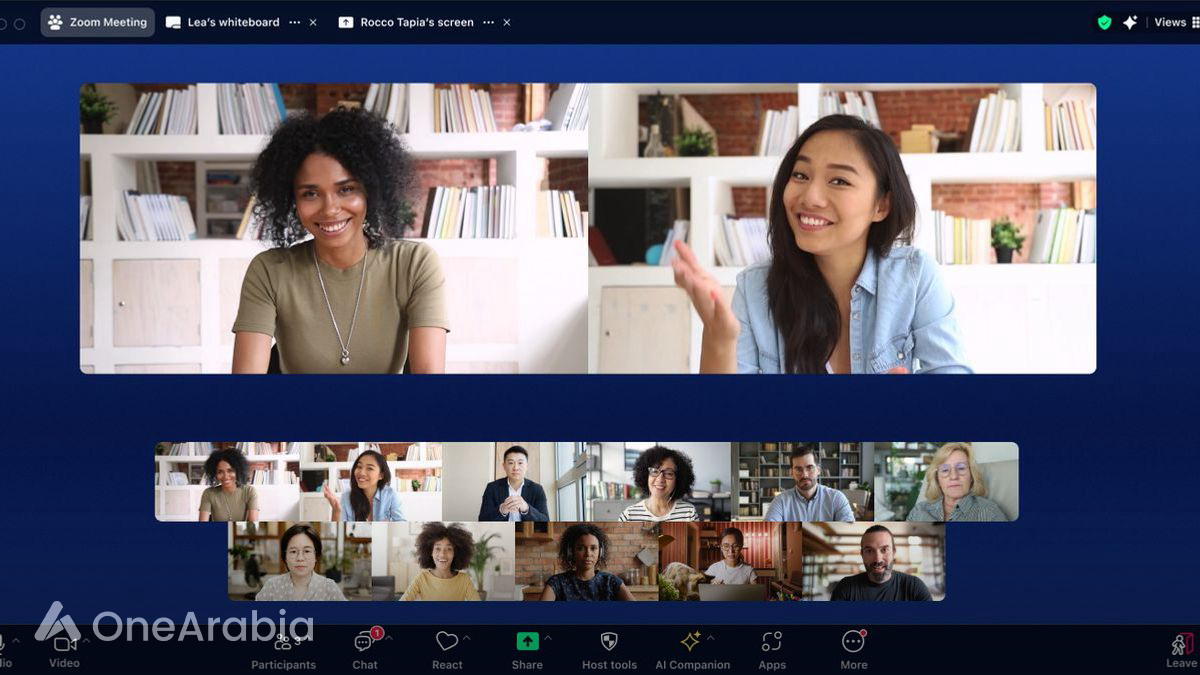This screenshot has width=1200, height=675.
Task: Open the Apps menu
Action: point(771,641)
